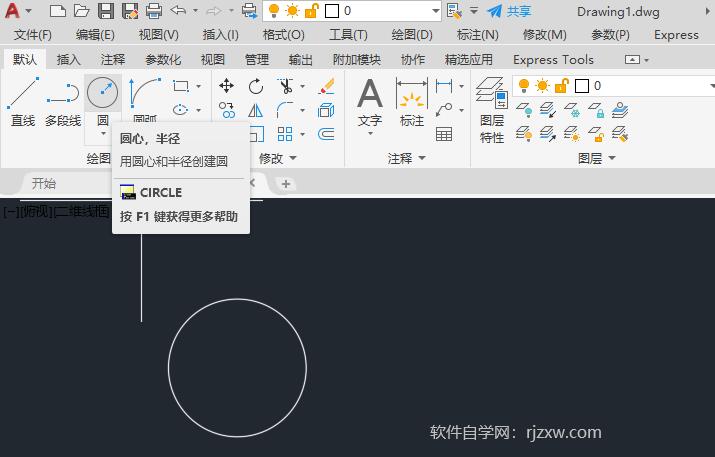This screenshot has width=715, height=457.
Task: Open the Draw (绘图) menu
Action: coord(412,35)
